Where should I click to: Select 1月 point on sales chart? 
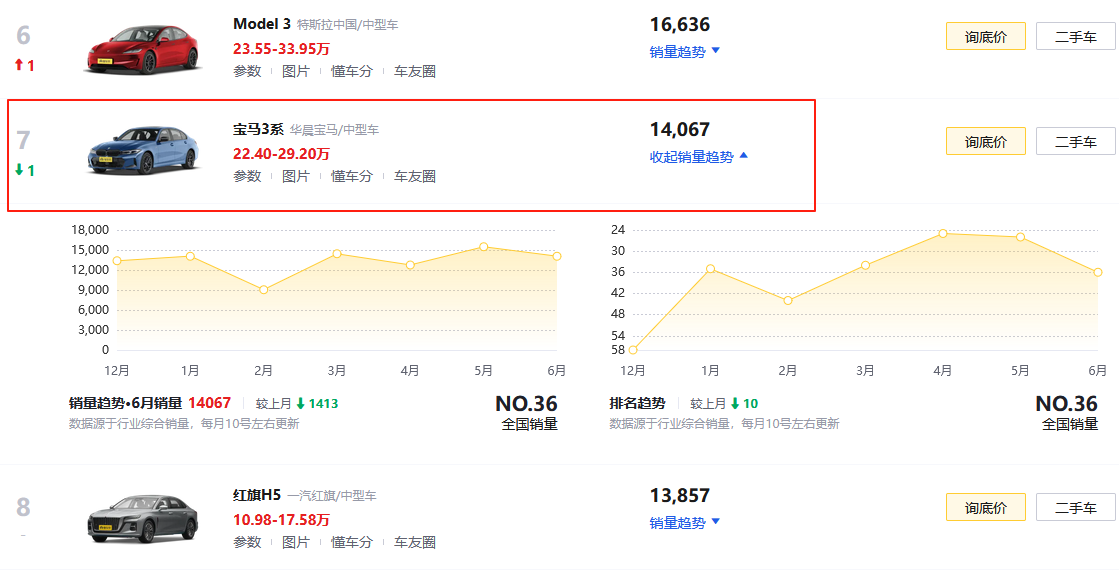tap(190, 256)
